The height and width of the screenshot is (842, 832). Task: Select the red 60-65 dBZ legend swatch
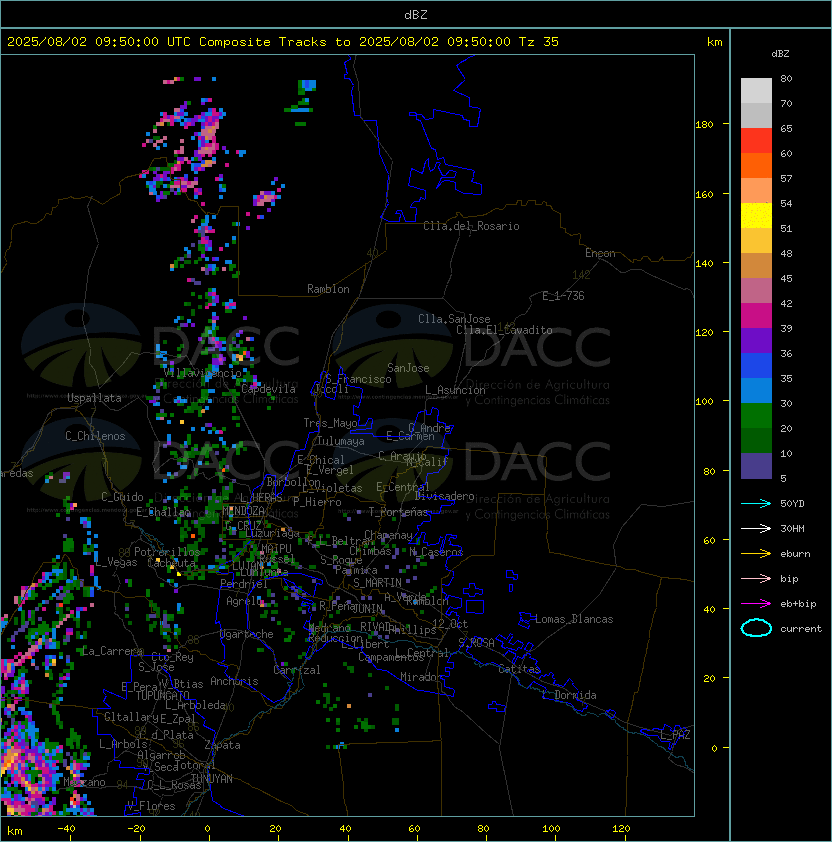pos(756,141)
